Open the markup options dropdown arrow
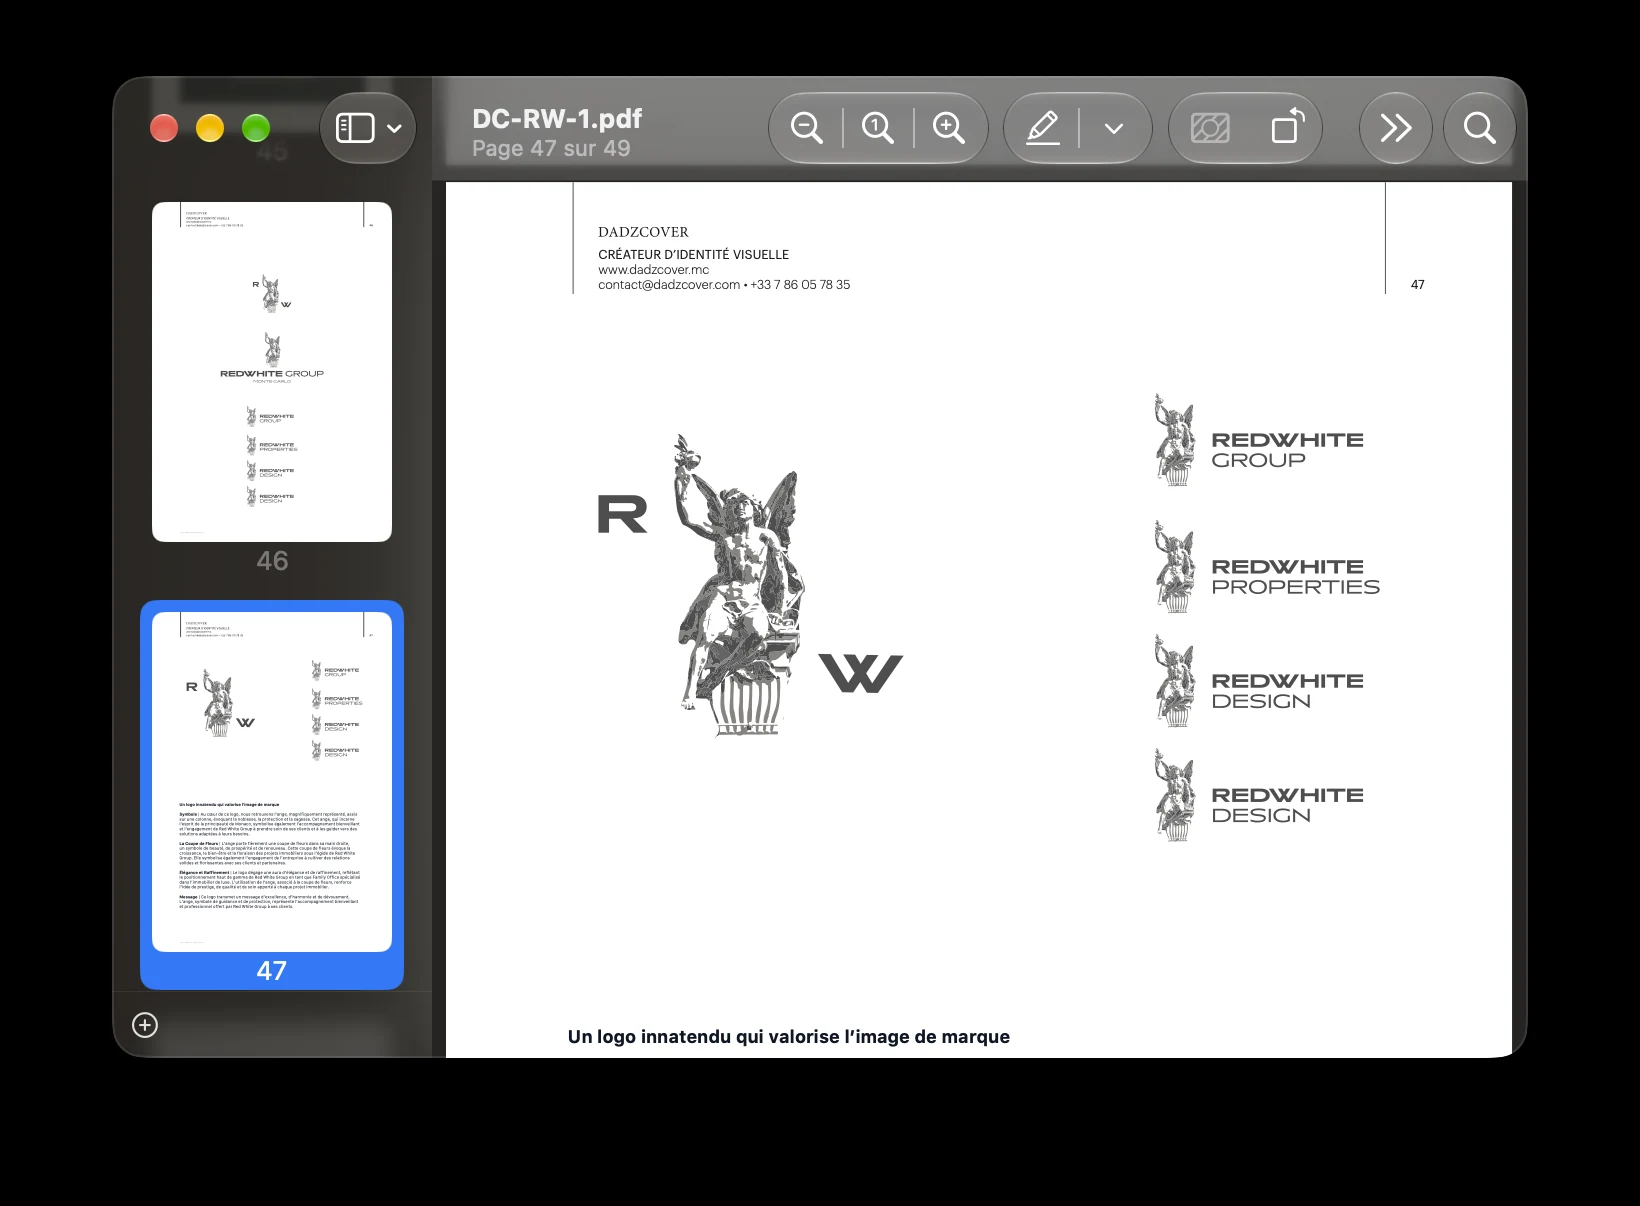The height and width of the screenshot is (1206, 1640). tap(1114, 128)
